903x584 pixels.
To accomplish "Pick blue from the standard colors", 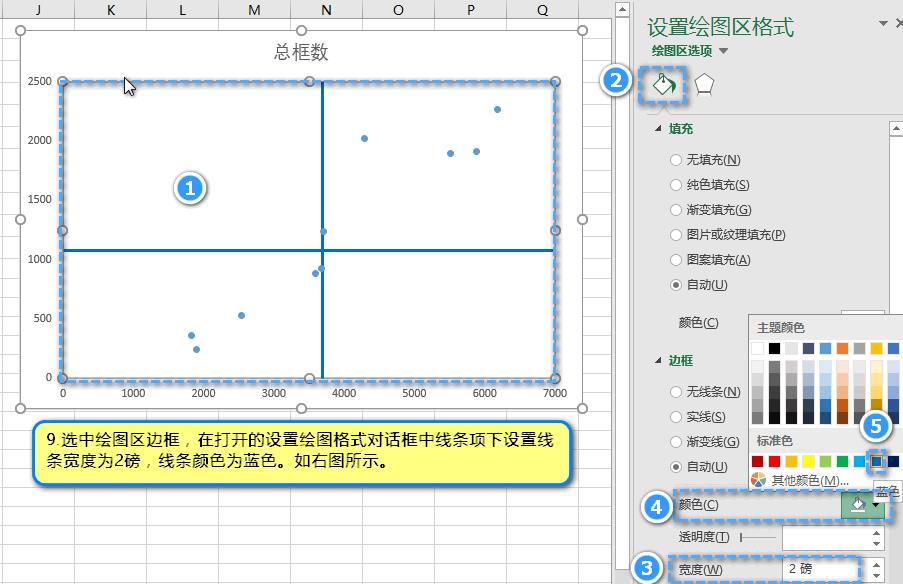I will coord(876,461).
